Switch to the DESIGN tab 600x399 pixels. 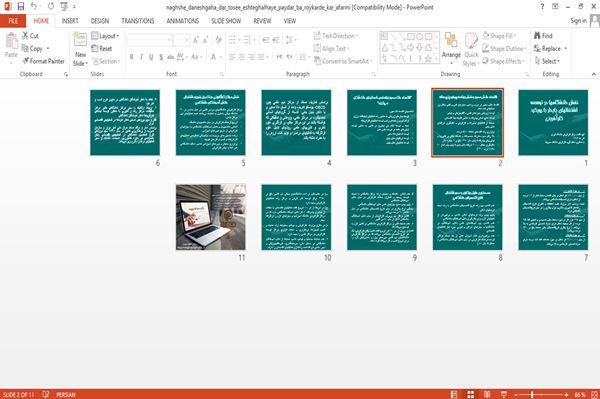pyautogui.click(x=100, y=21)
